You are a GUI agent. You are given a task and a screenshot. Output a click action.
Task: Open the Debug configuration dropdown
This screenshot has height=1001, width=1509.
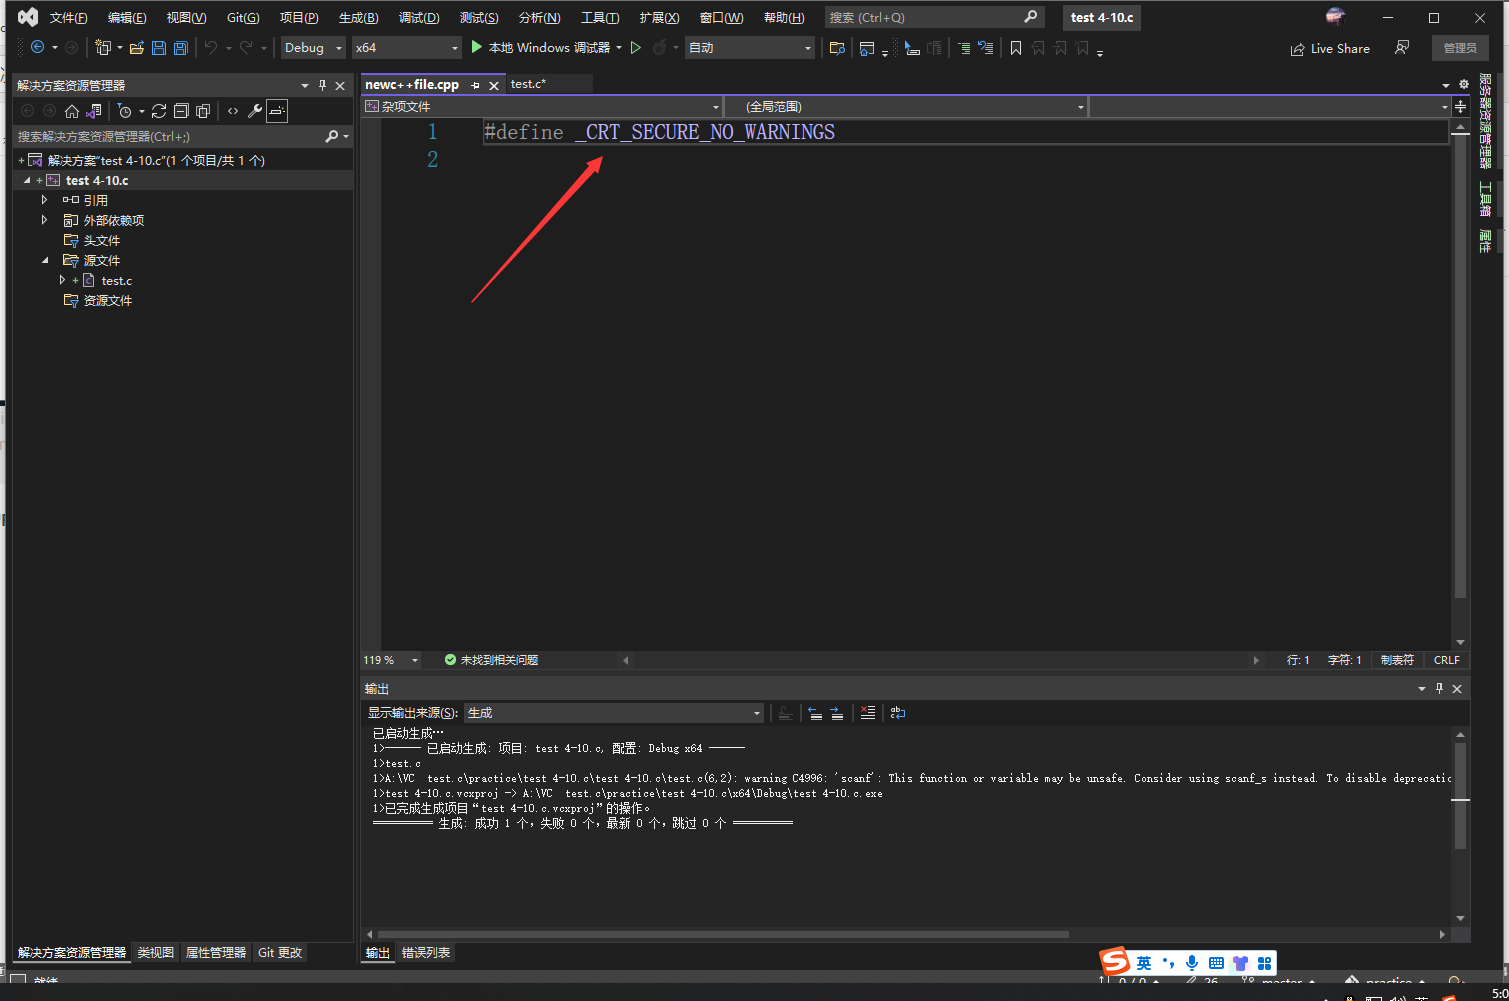(313, 47)
